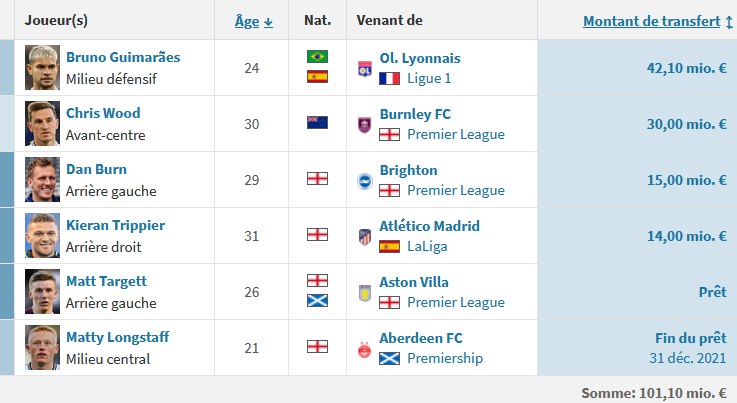Click the Ol. Lyonnais club crest icon
The height and width of the screenshot is (403, 737).
(365, 69)
